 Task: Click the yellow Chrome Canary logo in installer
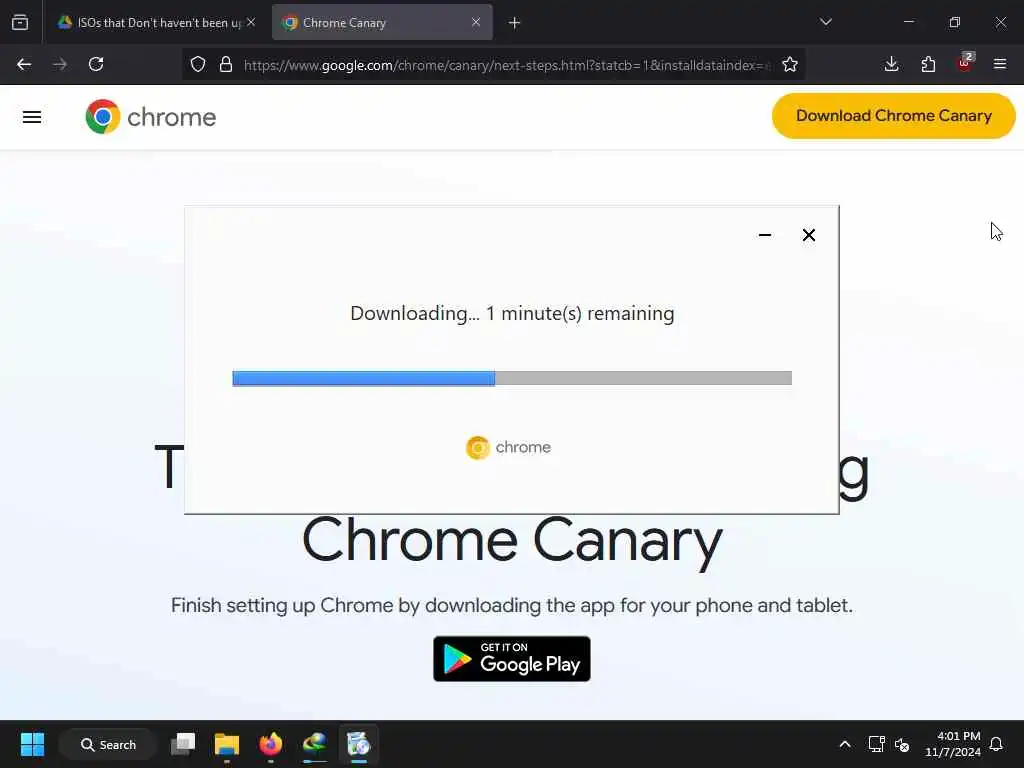point(477,448)
